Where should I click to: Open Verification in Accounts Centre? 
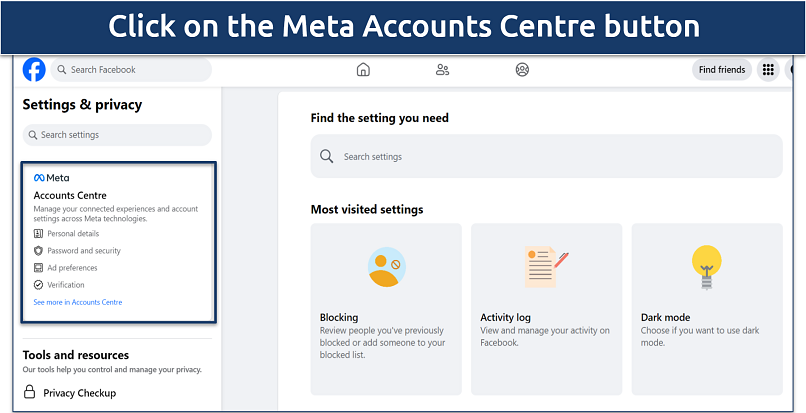tap(67, 285)
